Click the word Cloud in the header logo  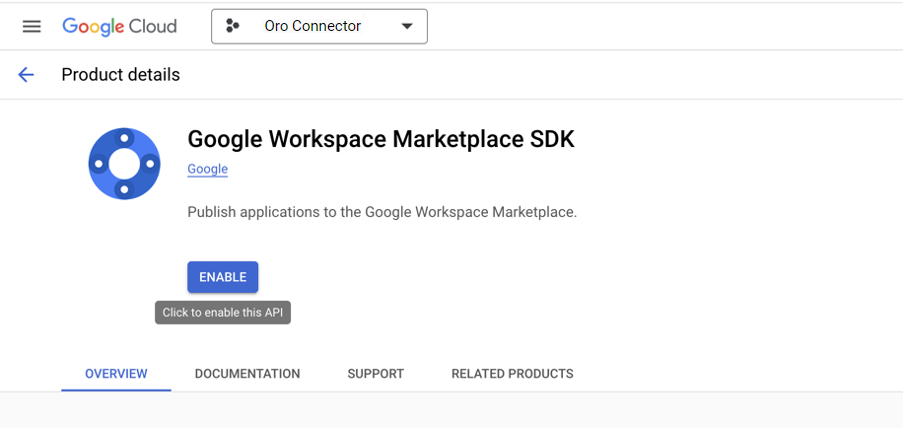click(148, 27)
